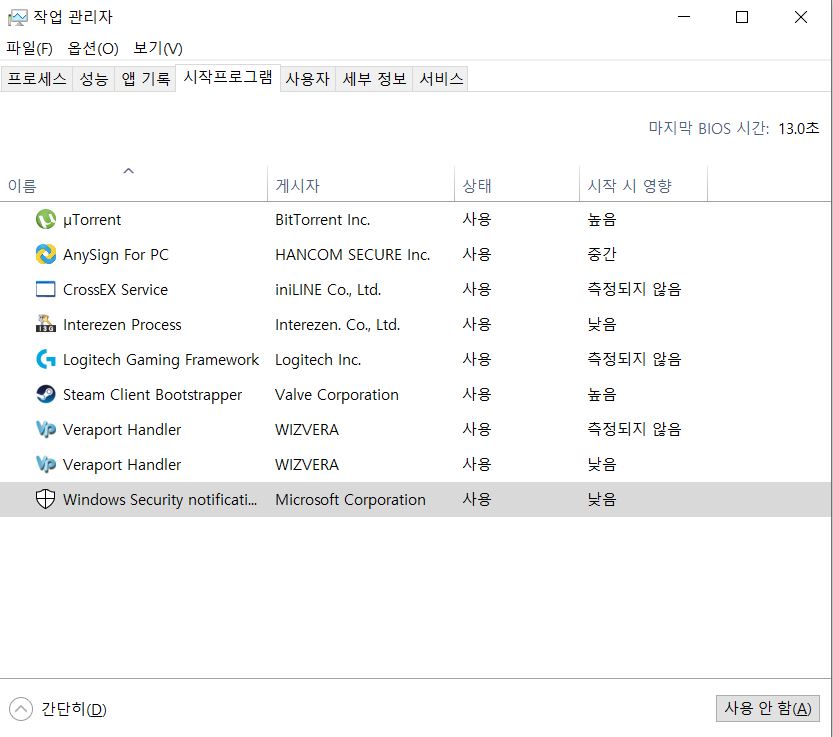Click the AnySign For PC icon
The width and height of the screenshot is (833, 737).
[x=46, y=255]
